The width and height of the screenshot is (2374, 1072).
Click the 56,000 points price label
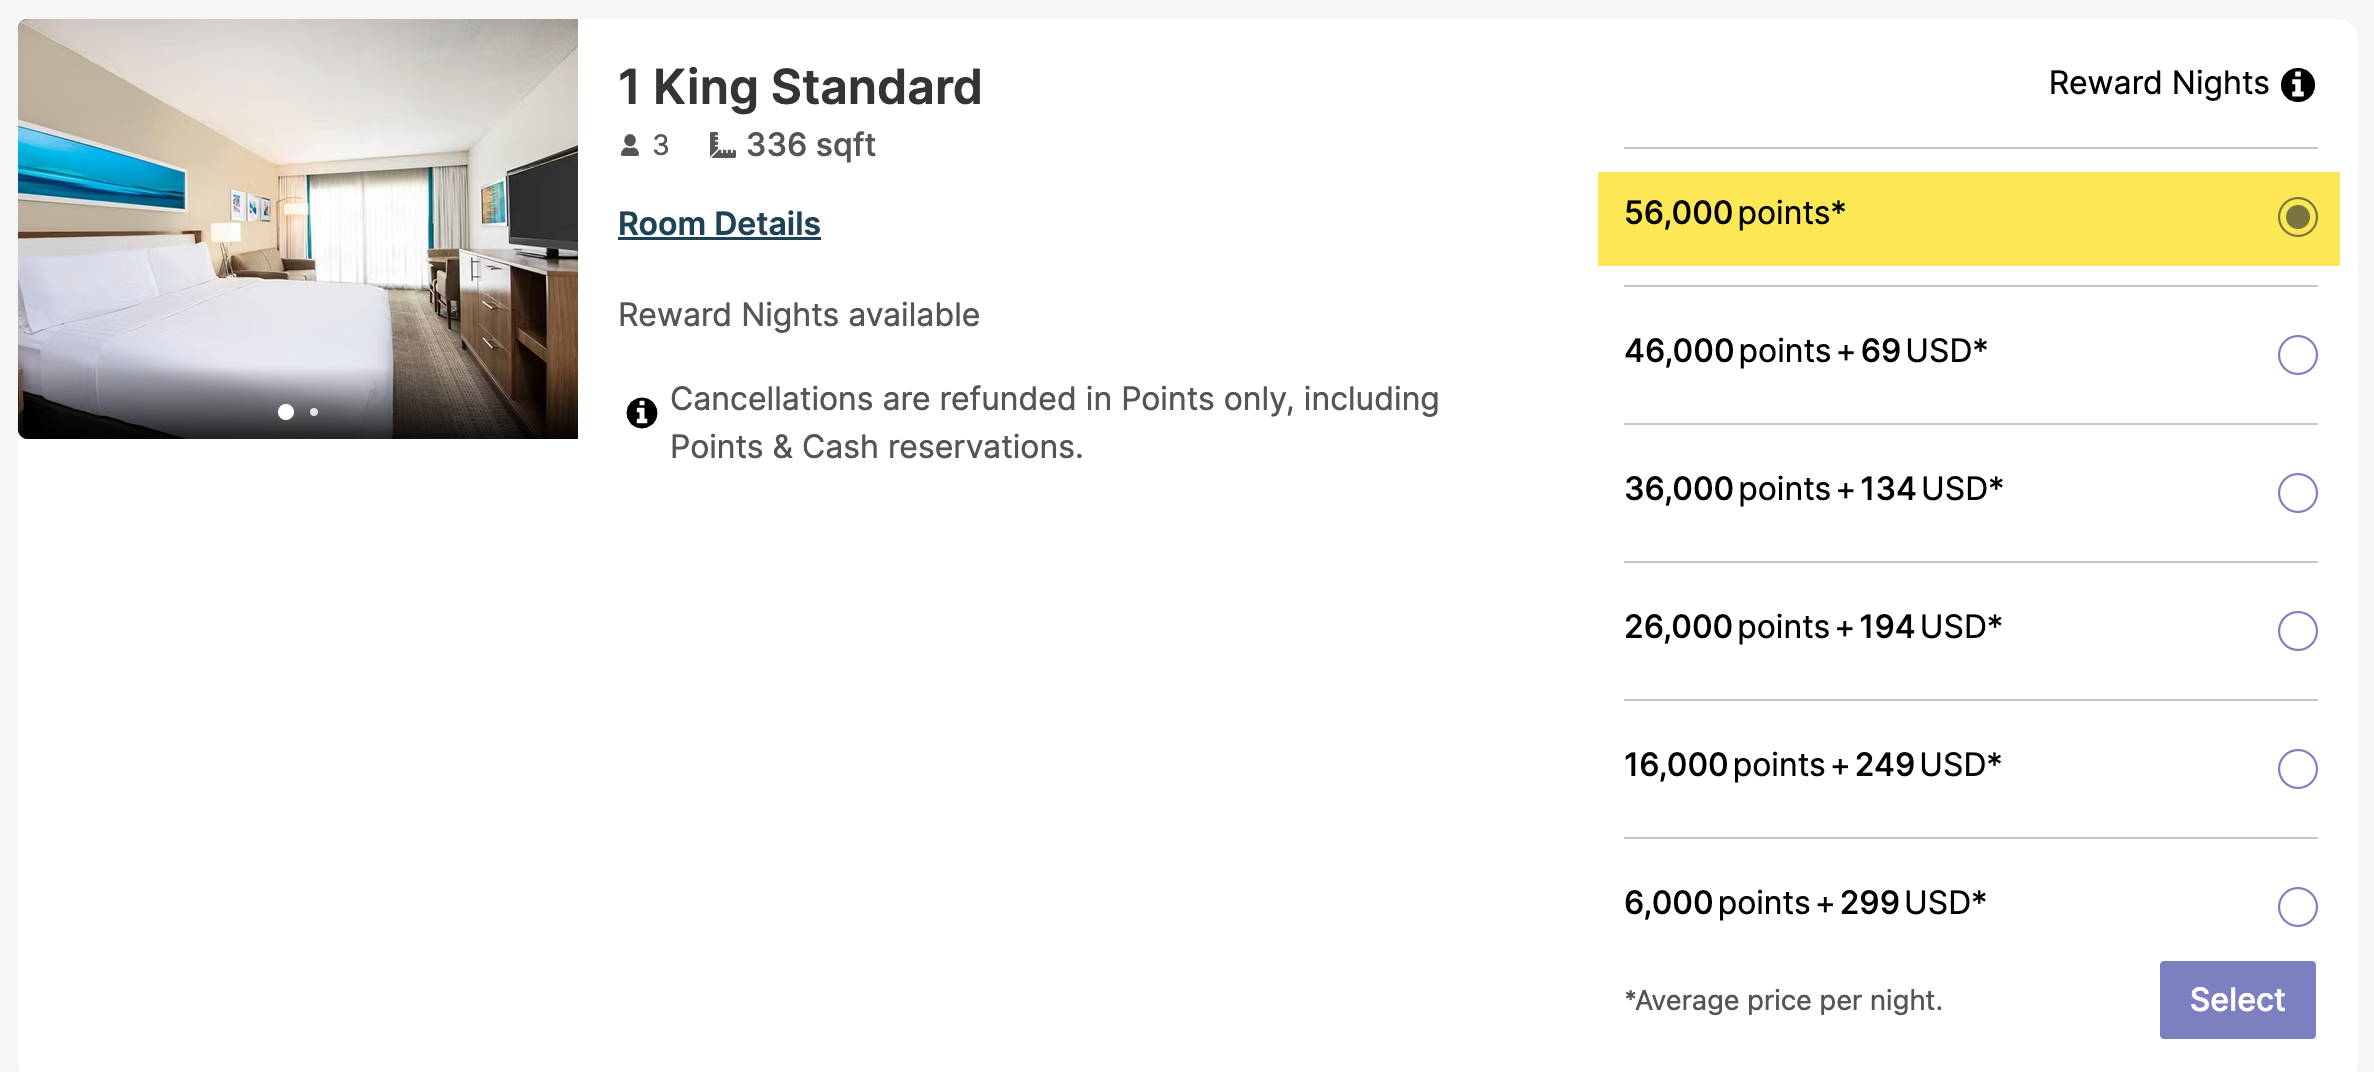coord(1734,213)
